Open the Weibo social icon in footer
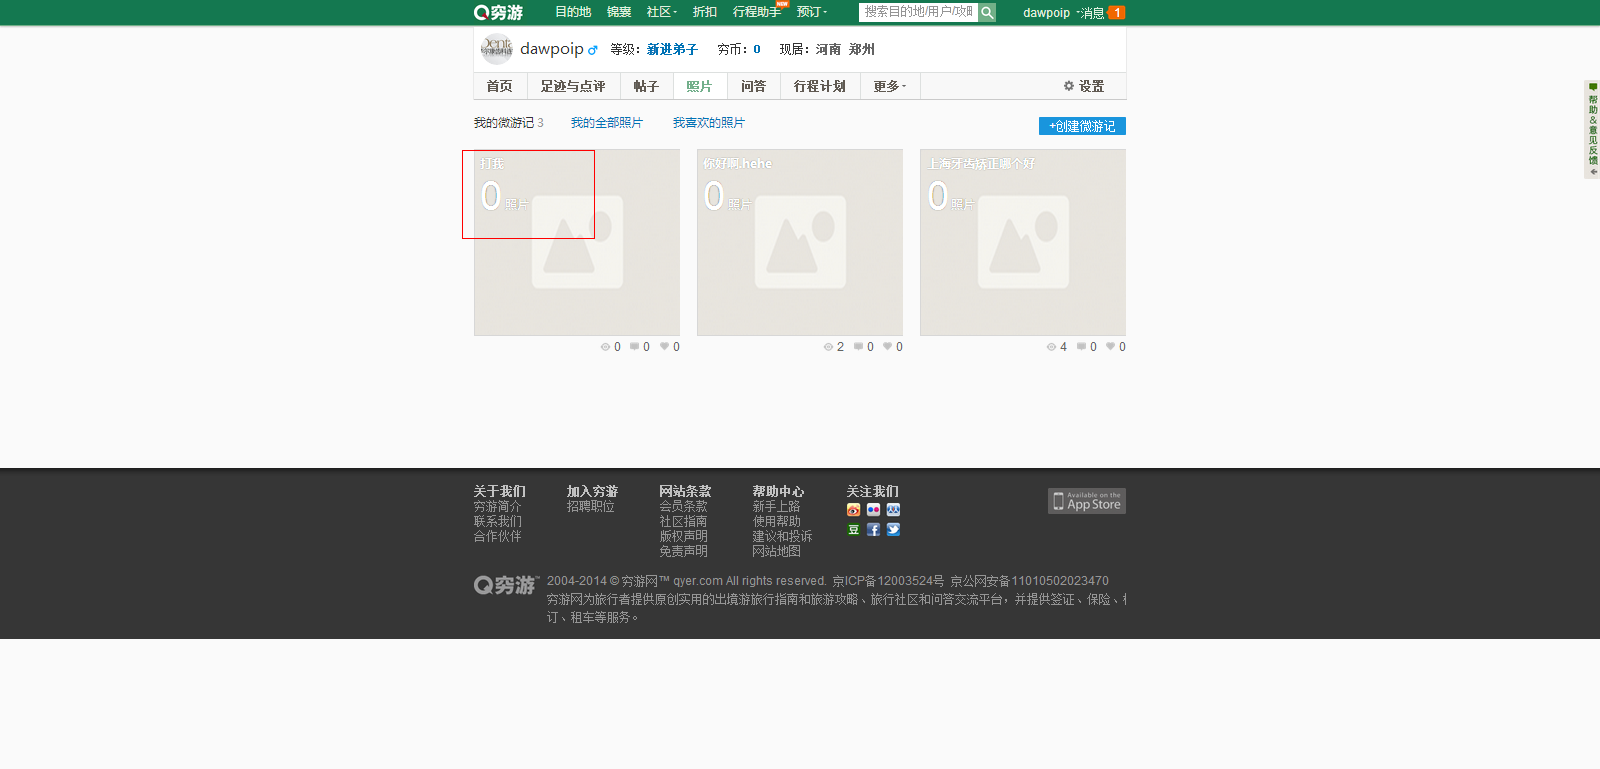This screenshot has height=769, width=1600. pos(853,510)
